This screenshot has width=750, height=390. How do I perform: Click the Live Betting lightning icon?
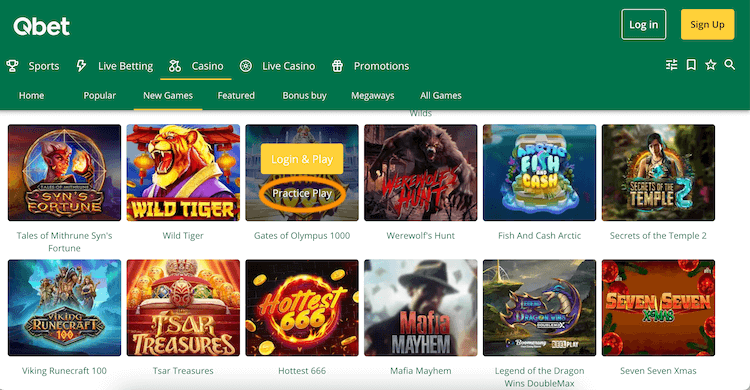pyautogui.click(x=81, y=66)
